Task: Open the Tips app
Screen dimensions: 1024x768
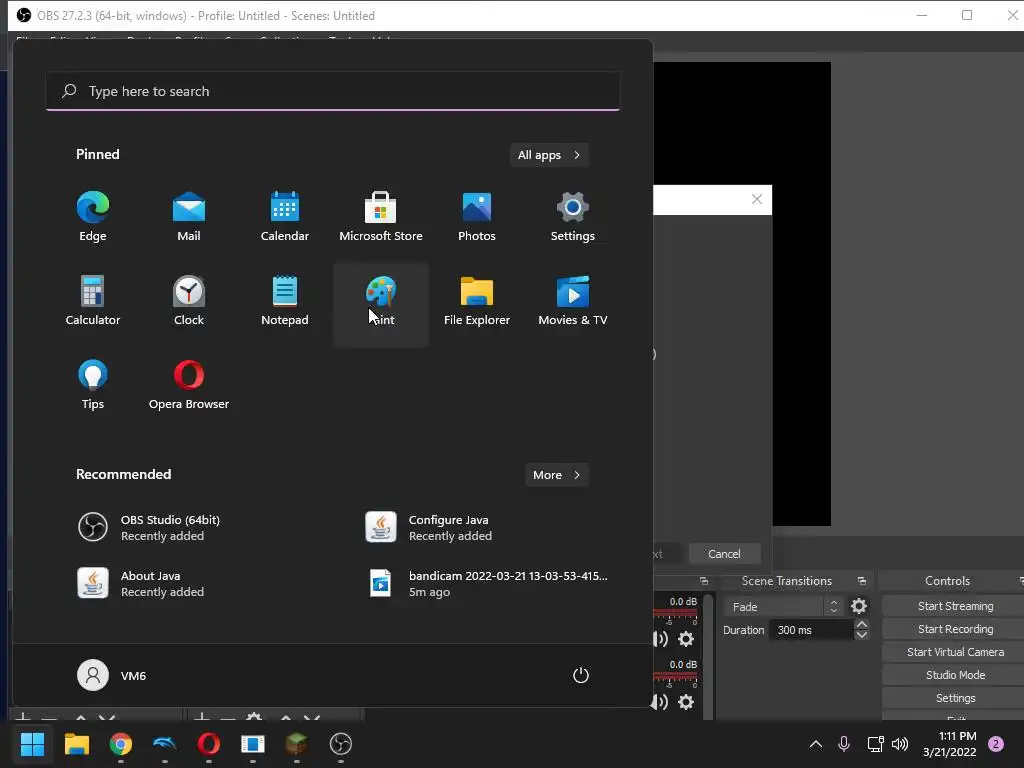Action: pyautogui.click(x=93, y=385)
